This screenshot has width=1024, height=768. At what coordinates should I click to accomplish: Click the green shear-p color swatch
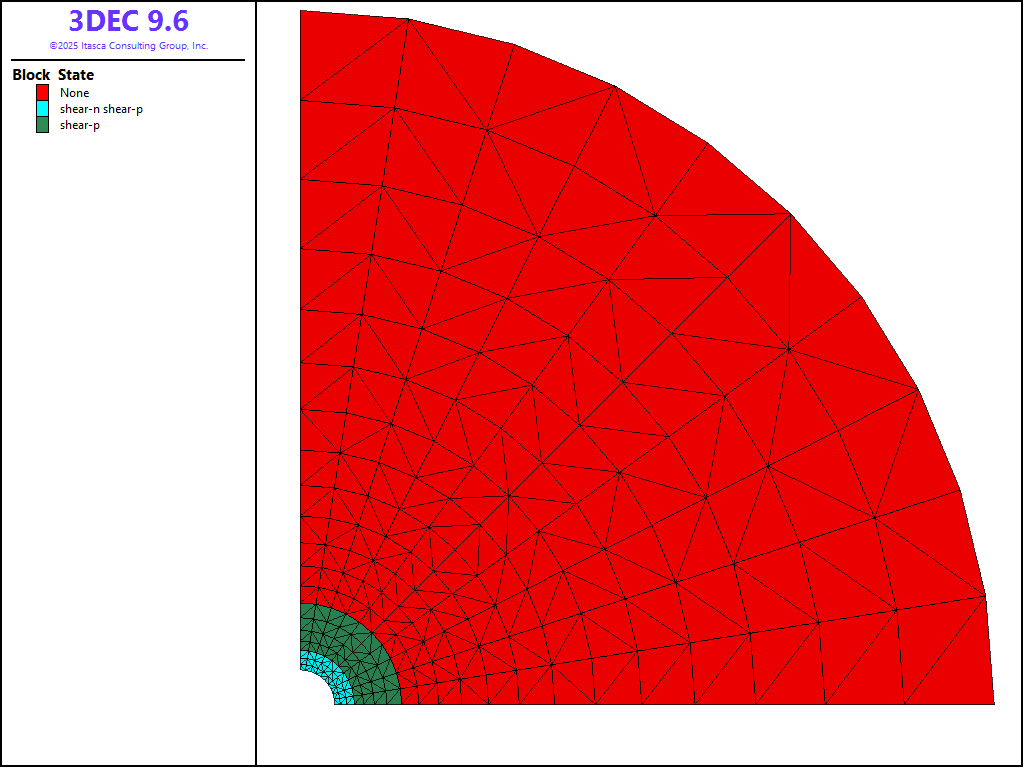[x=42, y=125]
